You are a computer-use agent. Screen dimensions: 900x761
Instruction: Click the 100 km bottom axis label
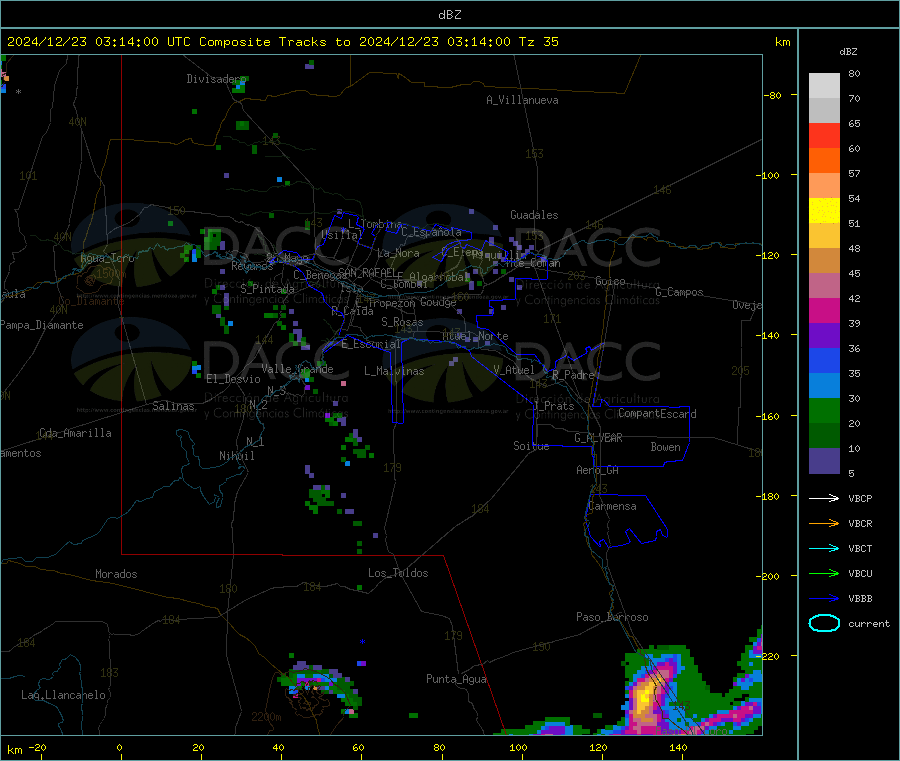(518, 747)
